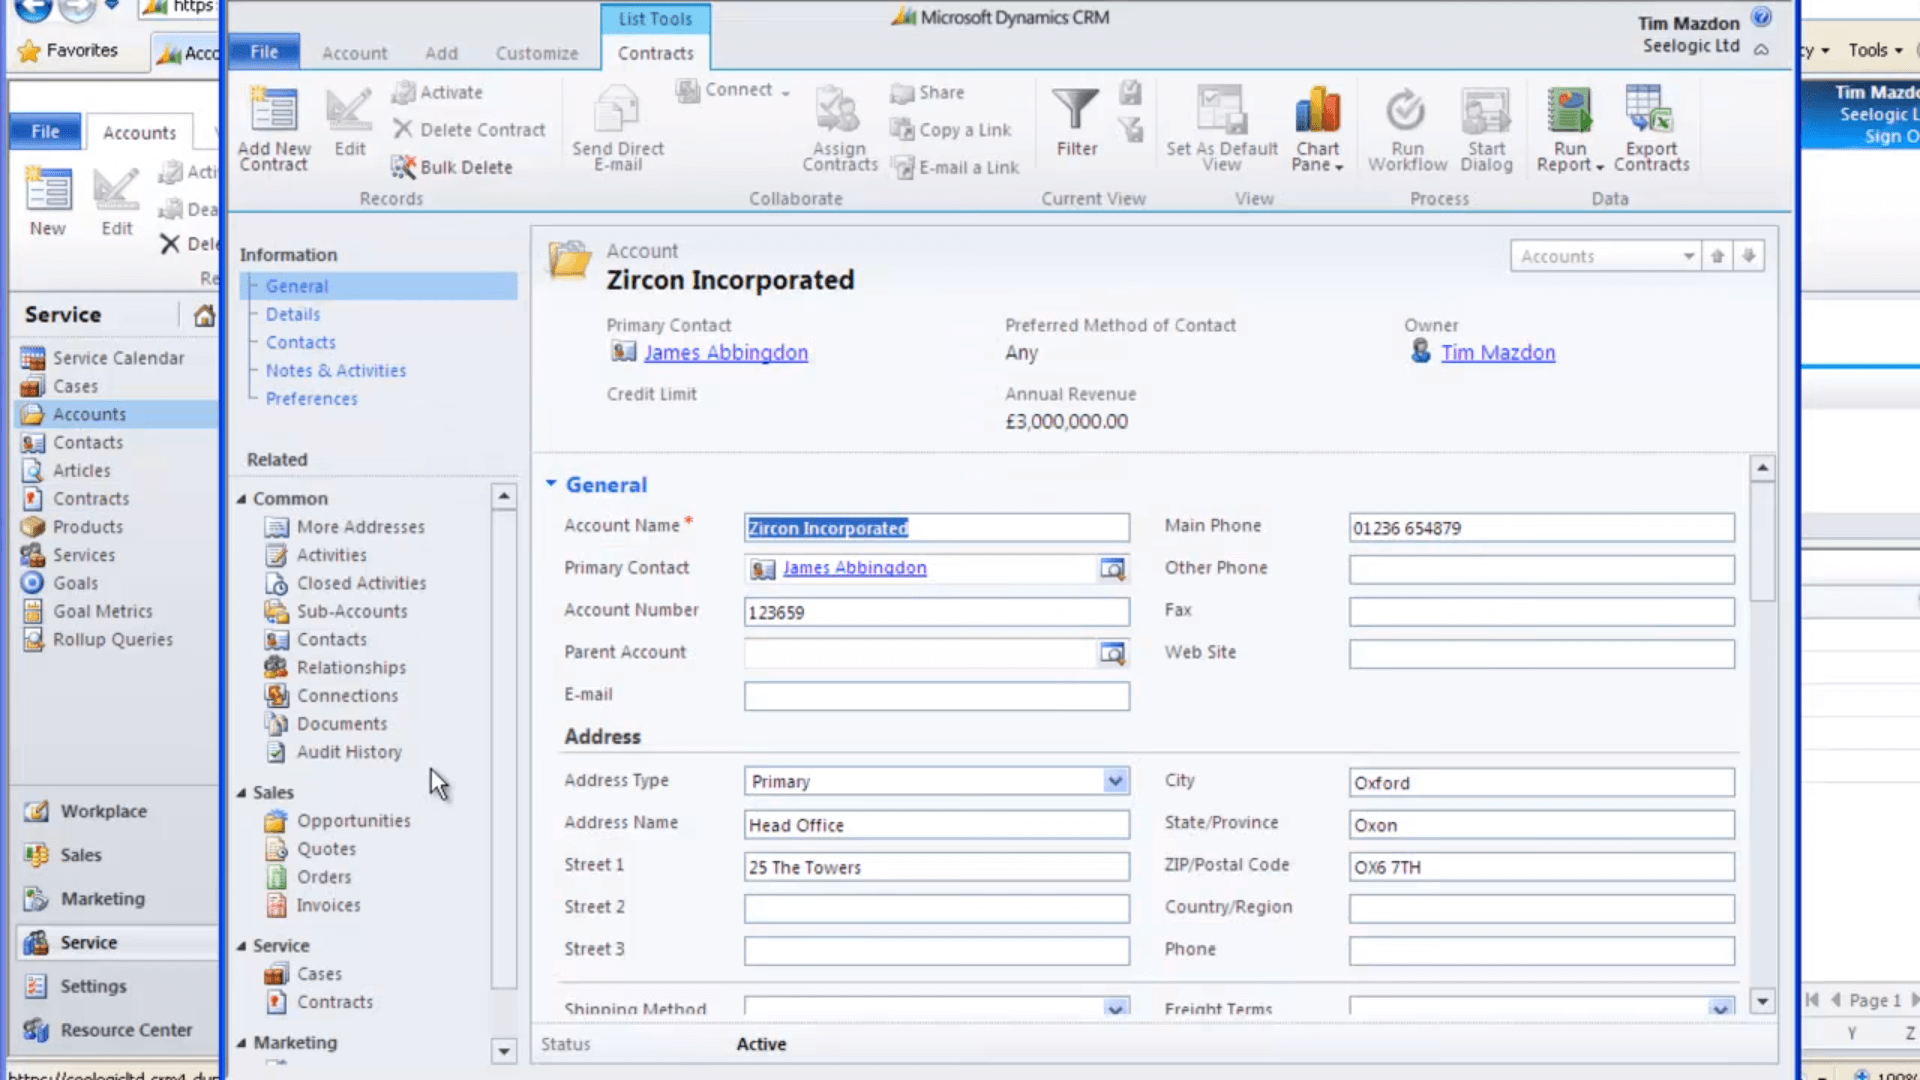Switch to the Workplace area

(x=87, y=811)
